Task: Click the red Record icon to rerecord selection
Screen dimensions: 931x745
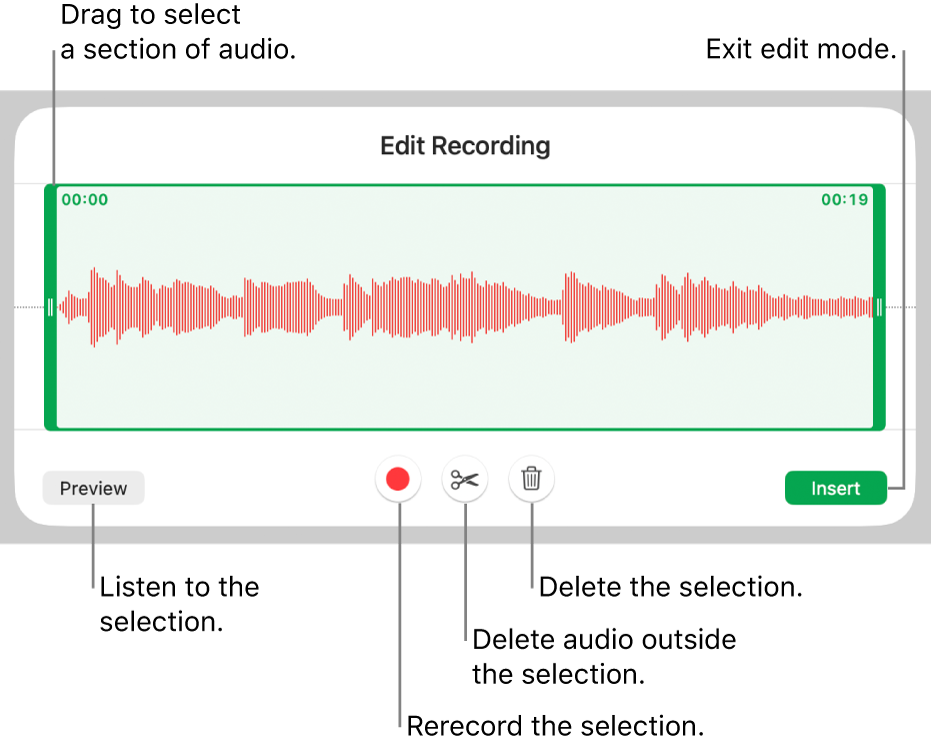Action: coord(398,479)
